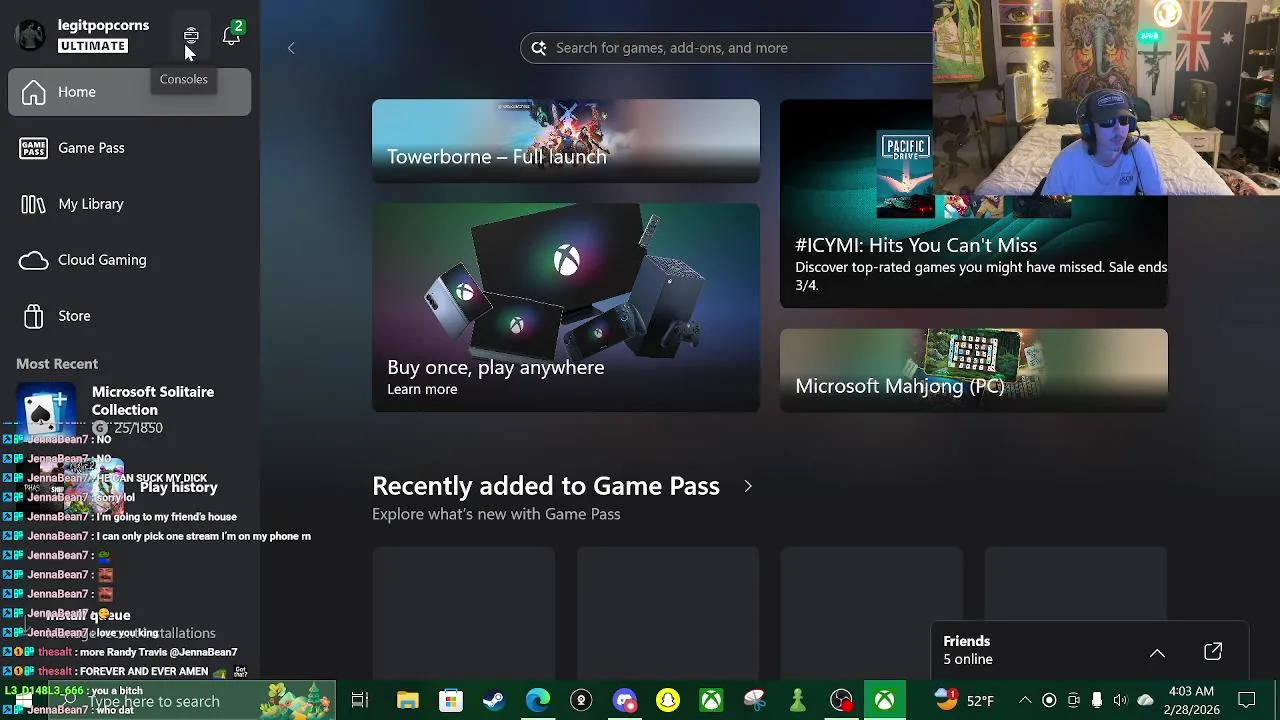Click the My Library books icon
The height and width of the screenshot is (720, 1280).
(x=33, y=204)
